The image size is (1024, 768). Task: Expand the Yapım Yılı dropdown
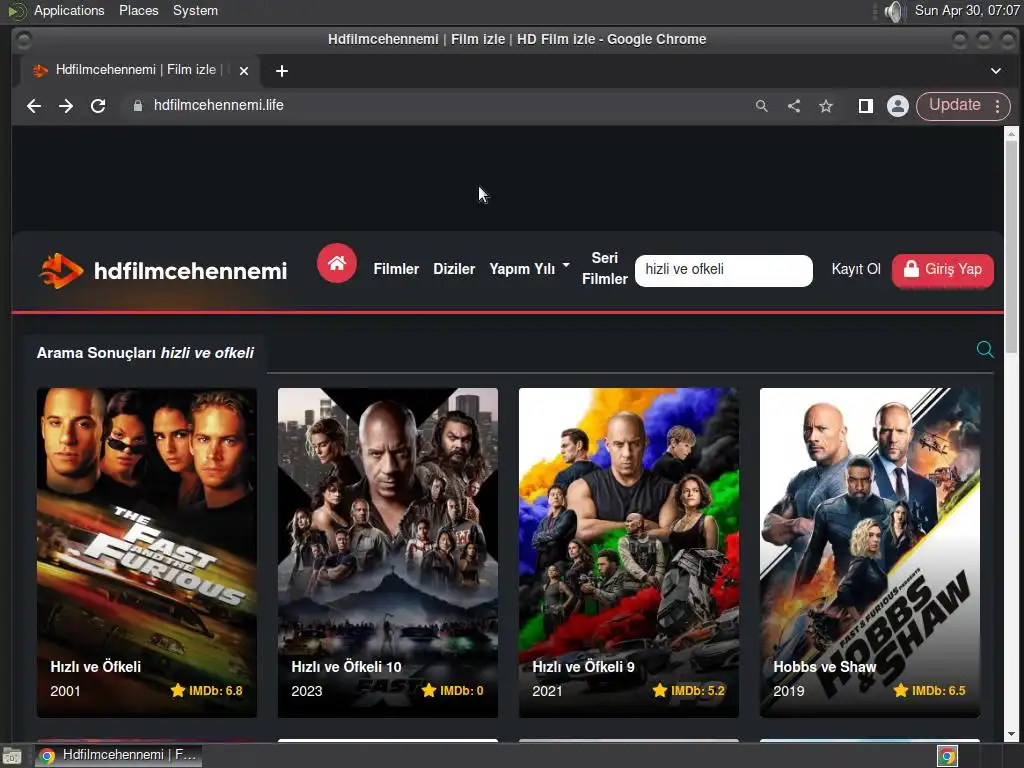pos(530,268)
